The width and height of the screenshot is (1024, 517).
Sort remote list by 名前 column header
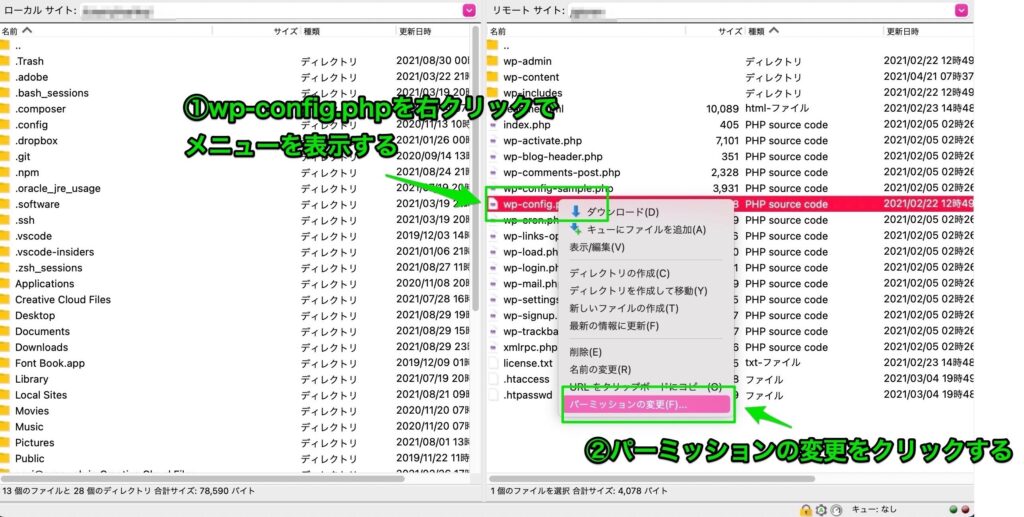[x=586, y=31]
